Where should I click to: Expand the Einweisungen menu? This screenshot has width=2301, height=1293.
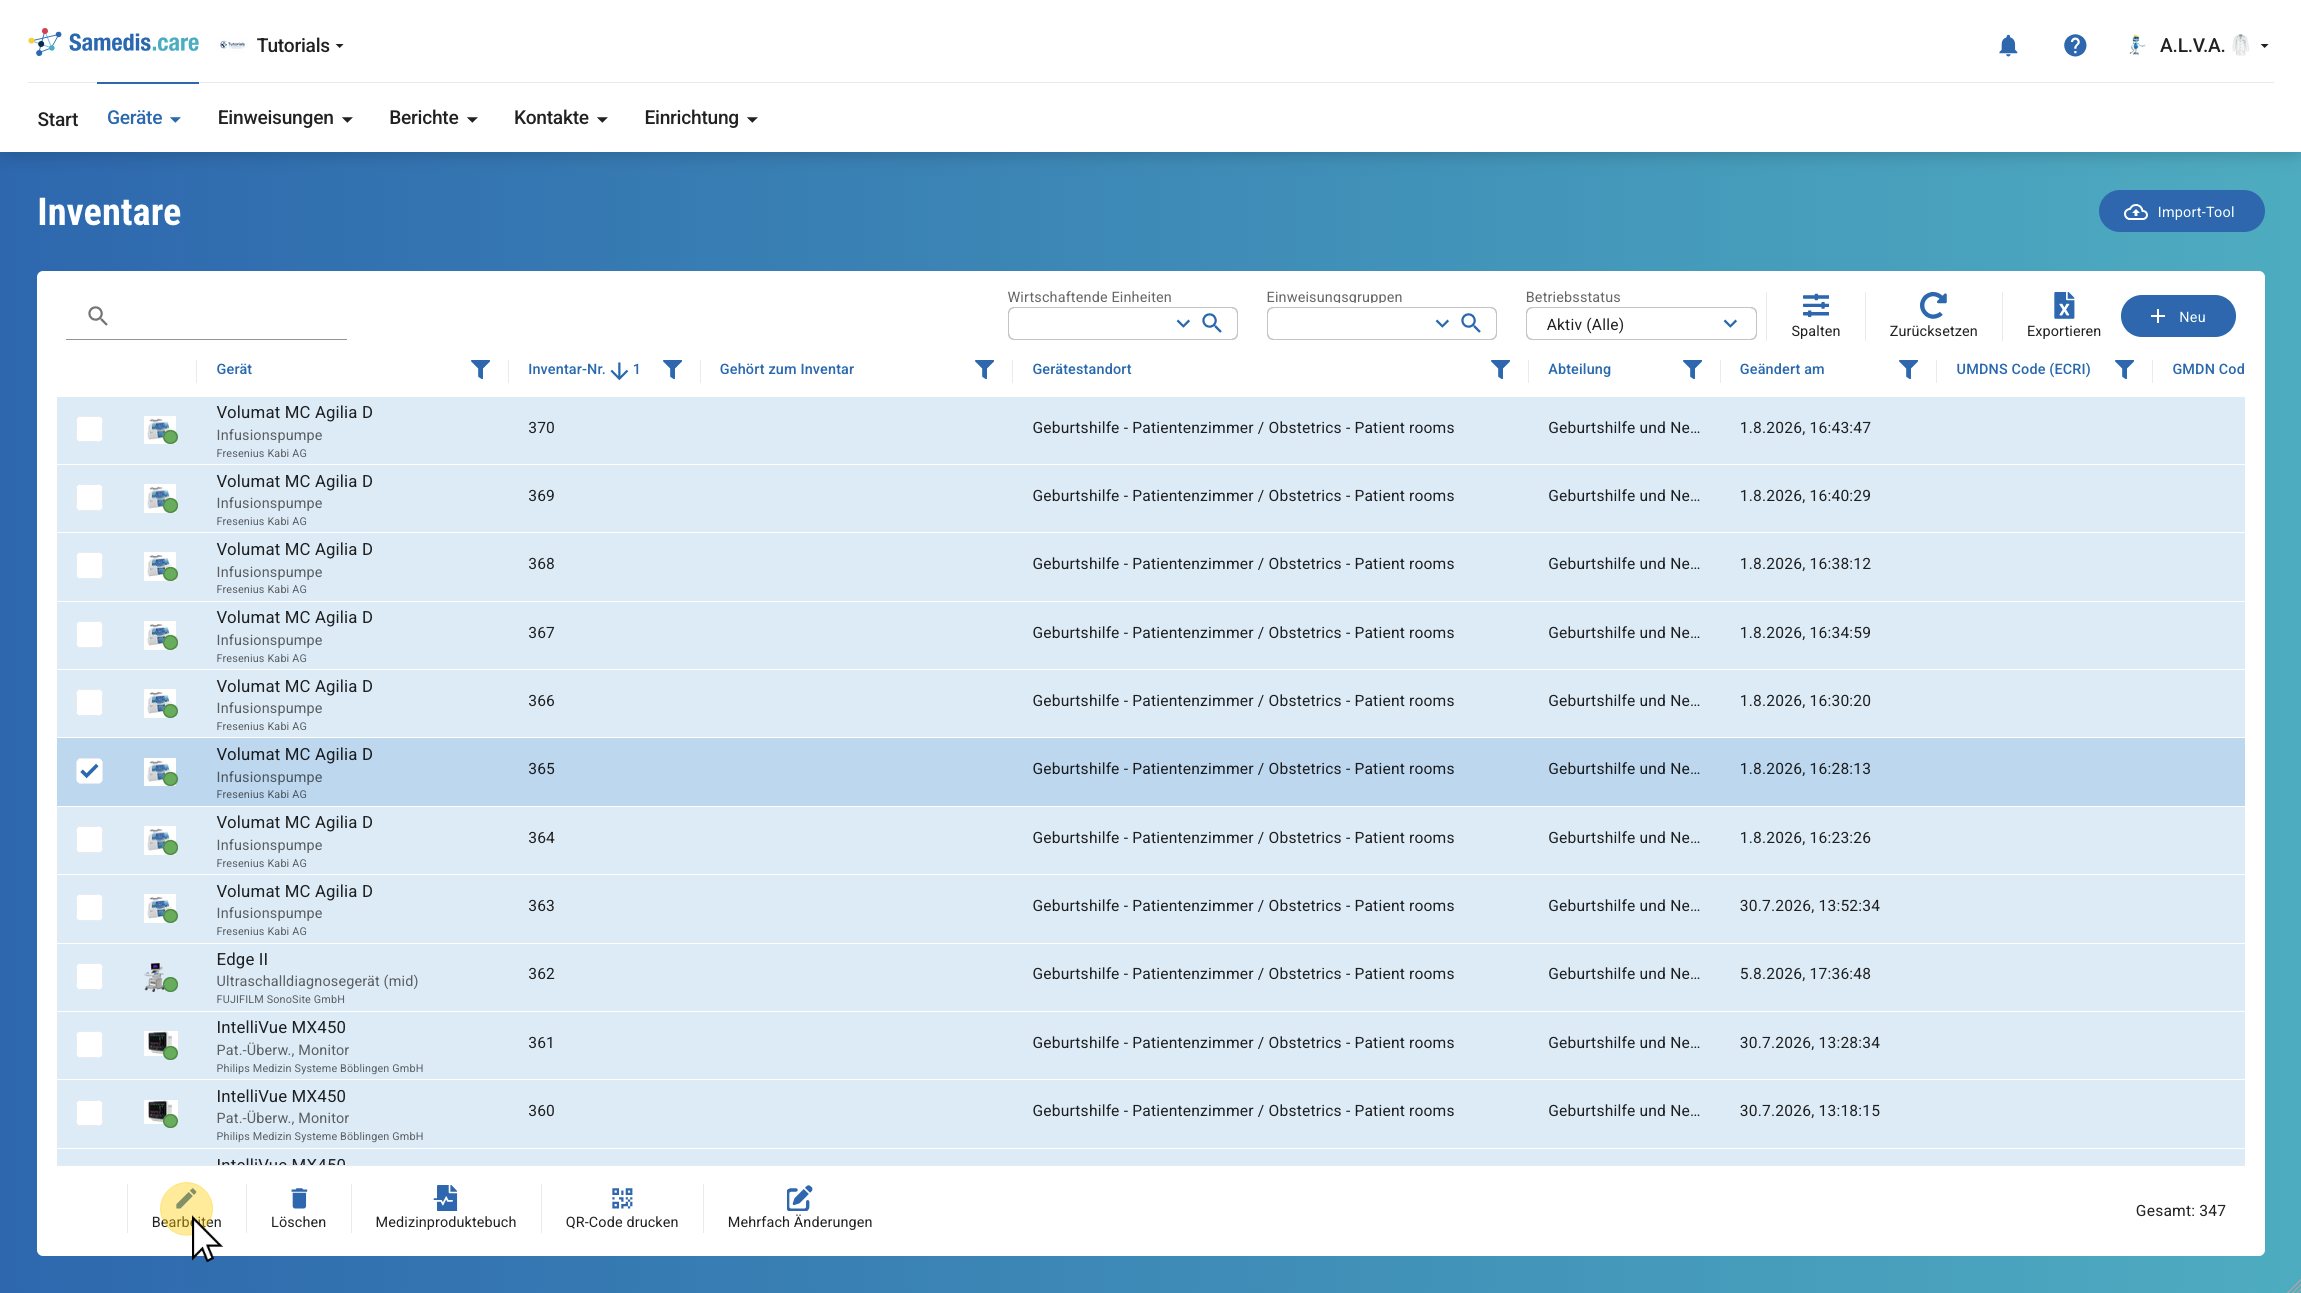point(285,118)
